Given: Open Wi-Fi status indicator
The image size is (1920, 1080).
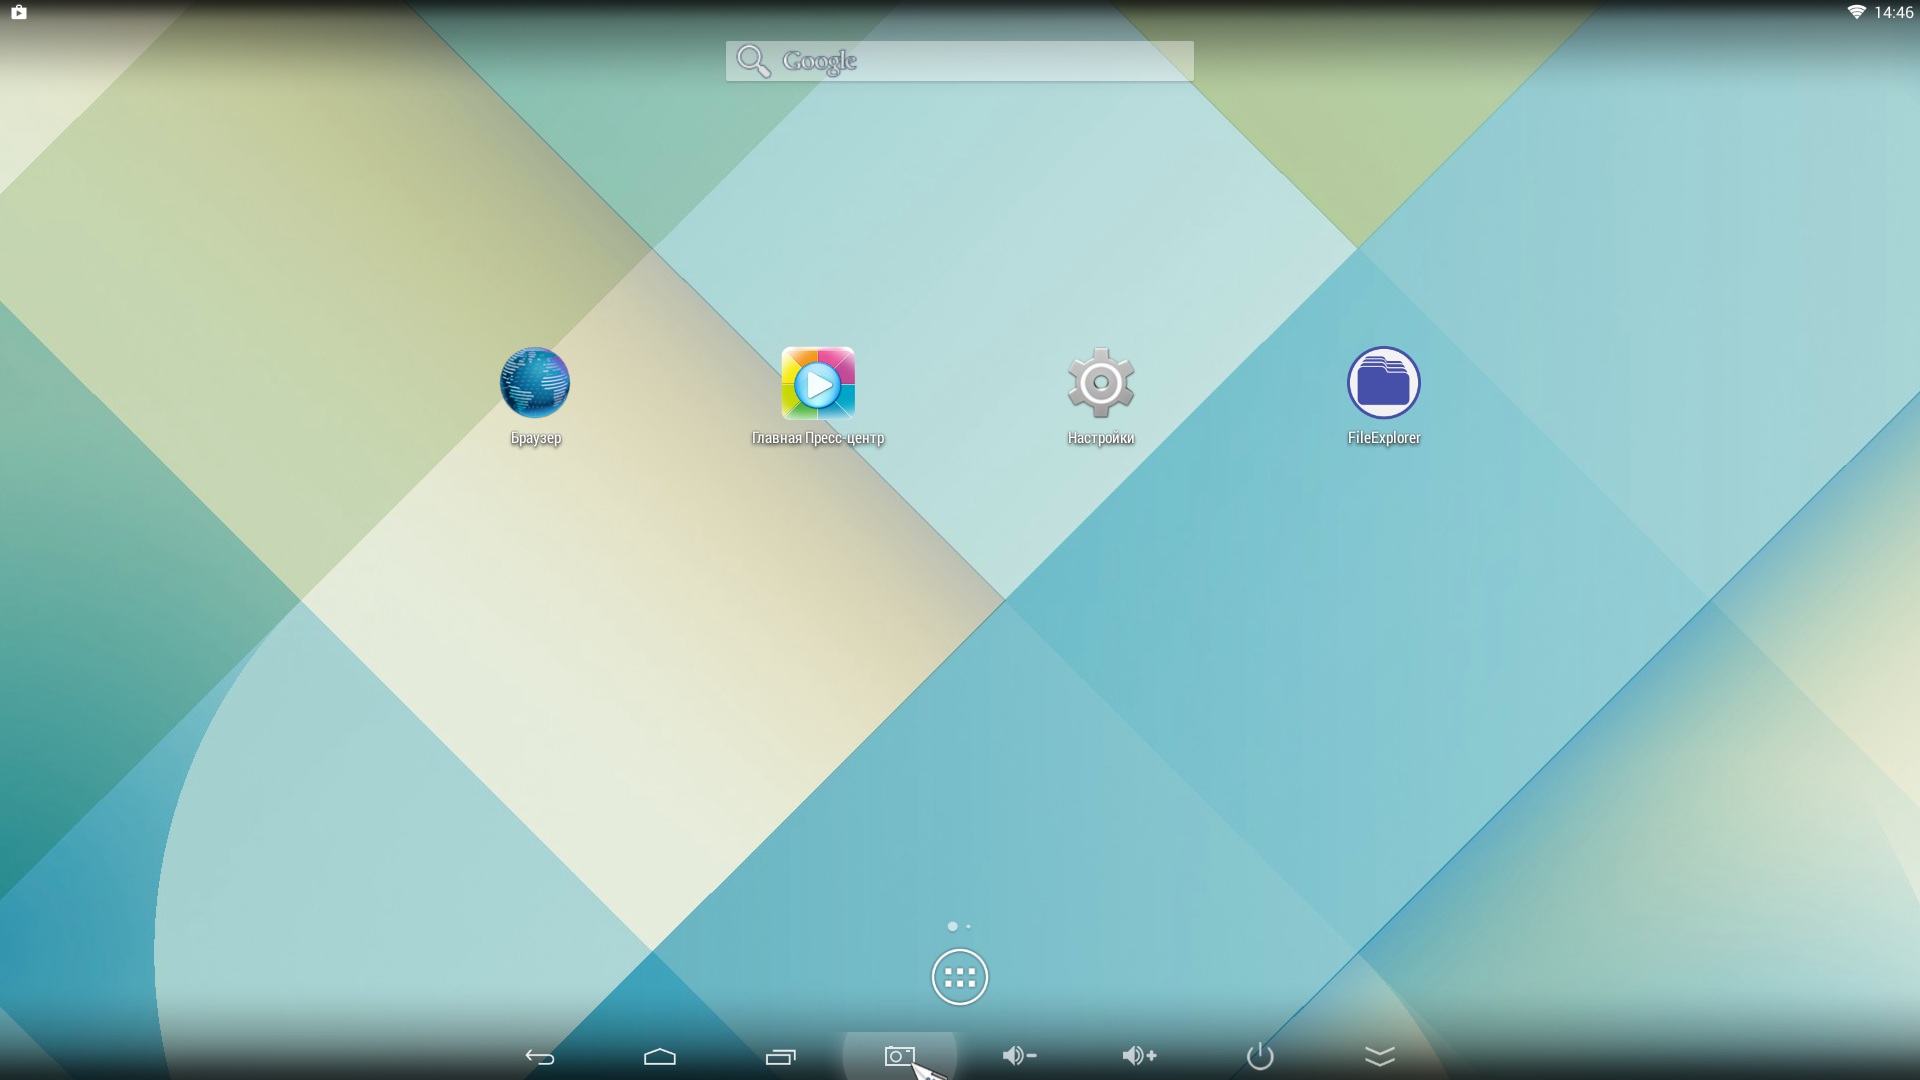Looking at the screenshot, I should pos(1856,12).
